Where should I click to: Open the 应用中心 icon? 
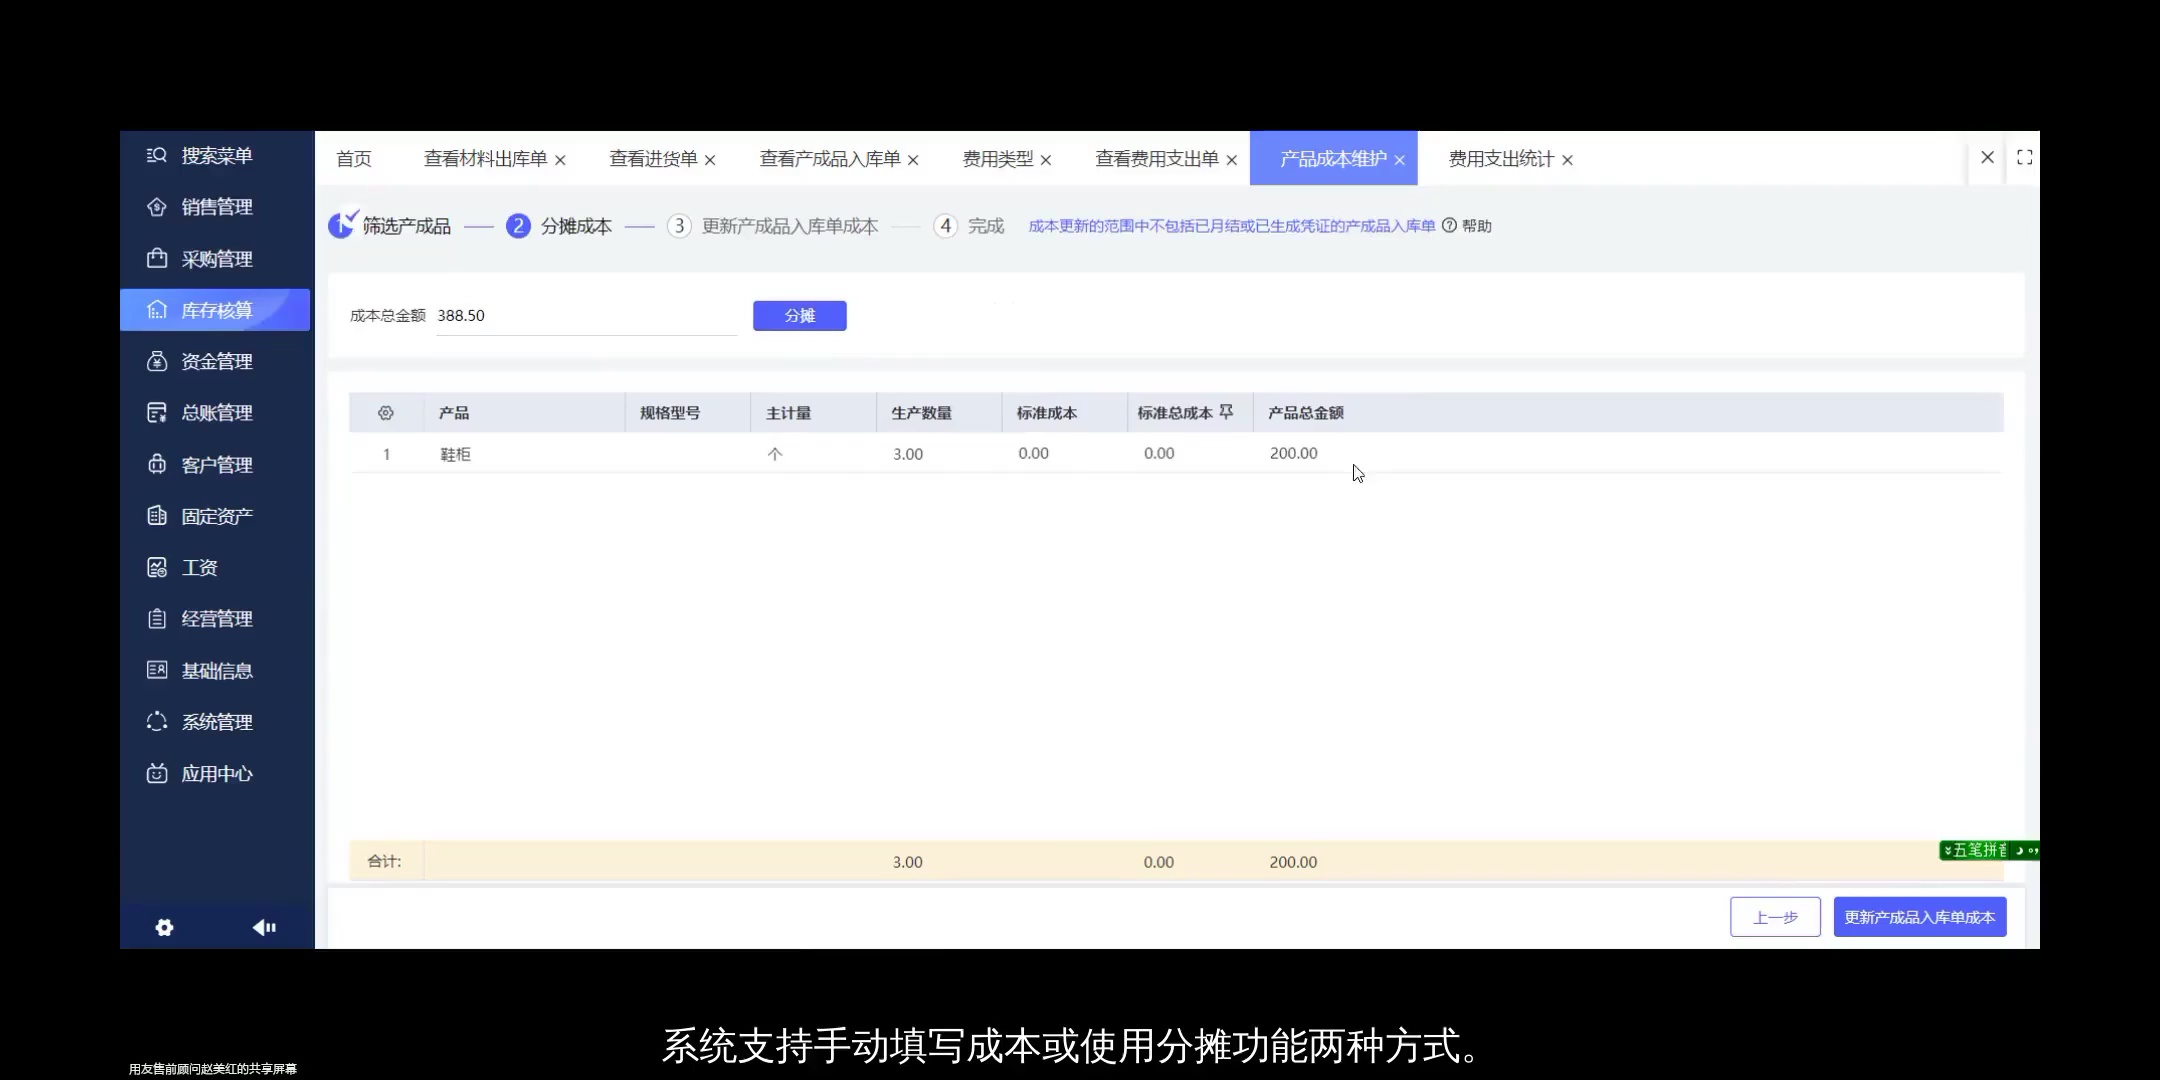(x=157, y=773)
